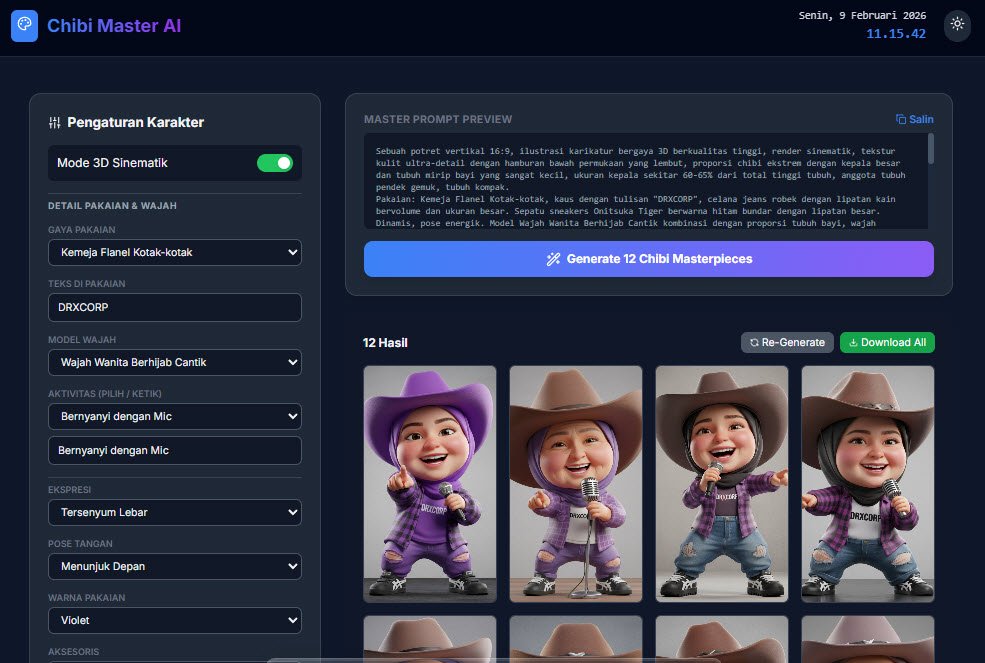Screen dimensions: 985x663
Task: Turn off Mode 3D Sinematik switch
Action: tap(275, 163)
